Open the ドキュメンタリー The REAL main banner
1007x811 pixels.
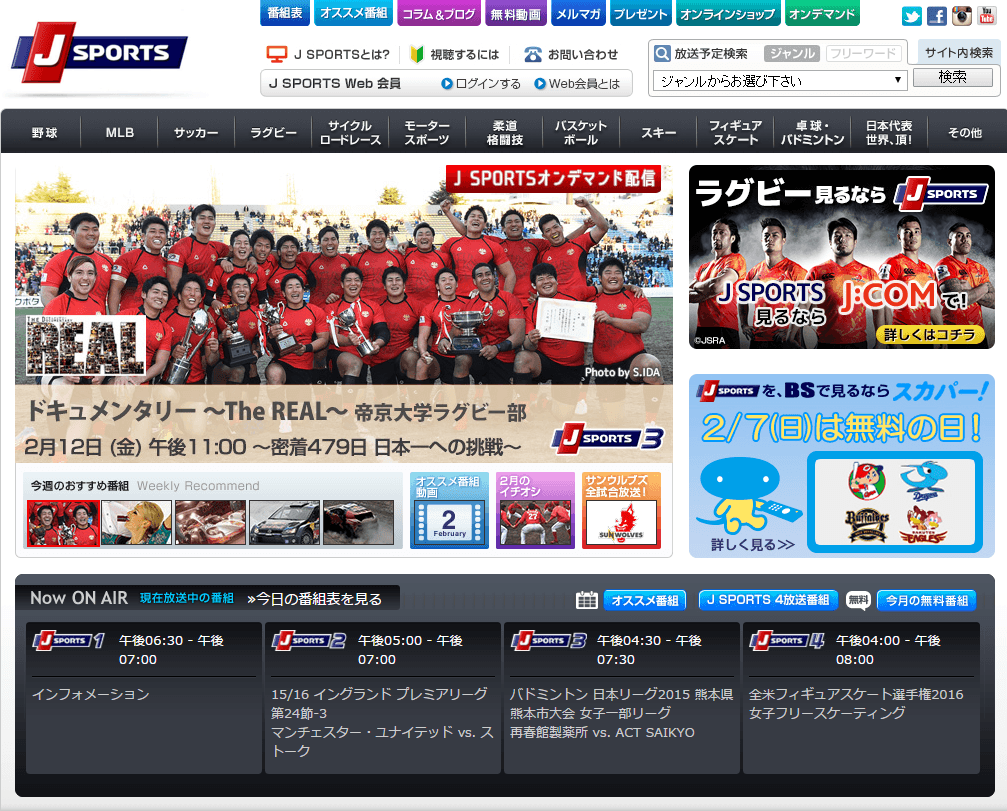click(344, 314)
